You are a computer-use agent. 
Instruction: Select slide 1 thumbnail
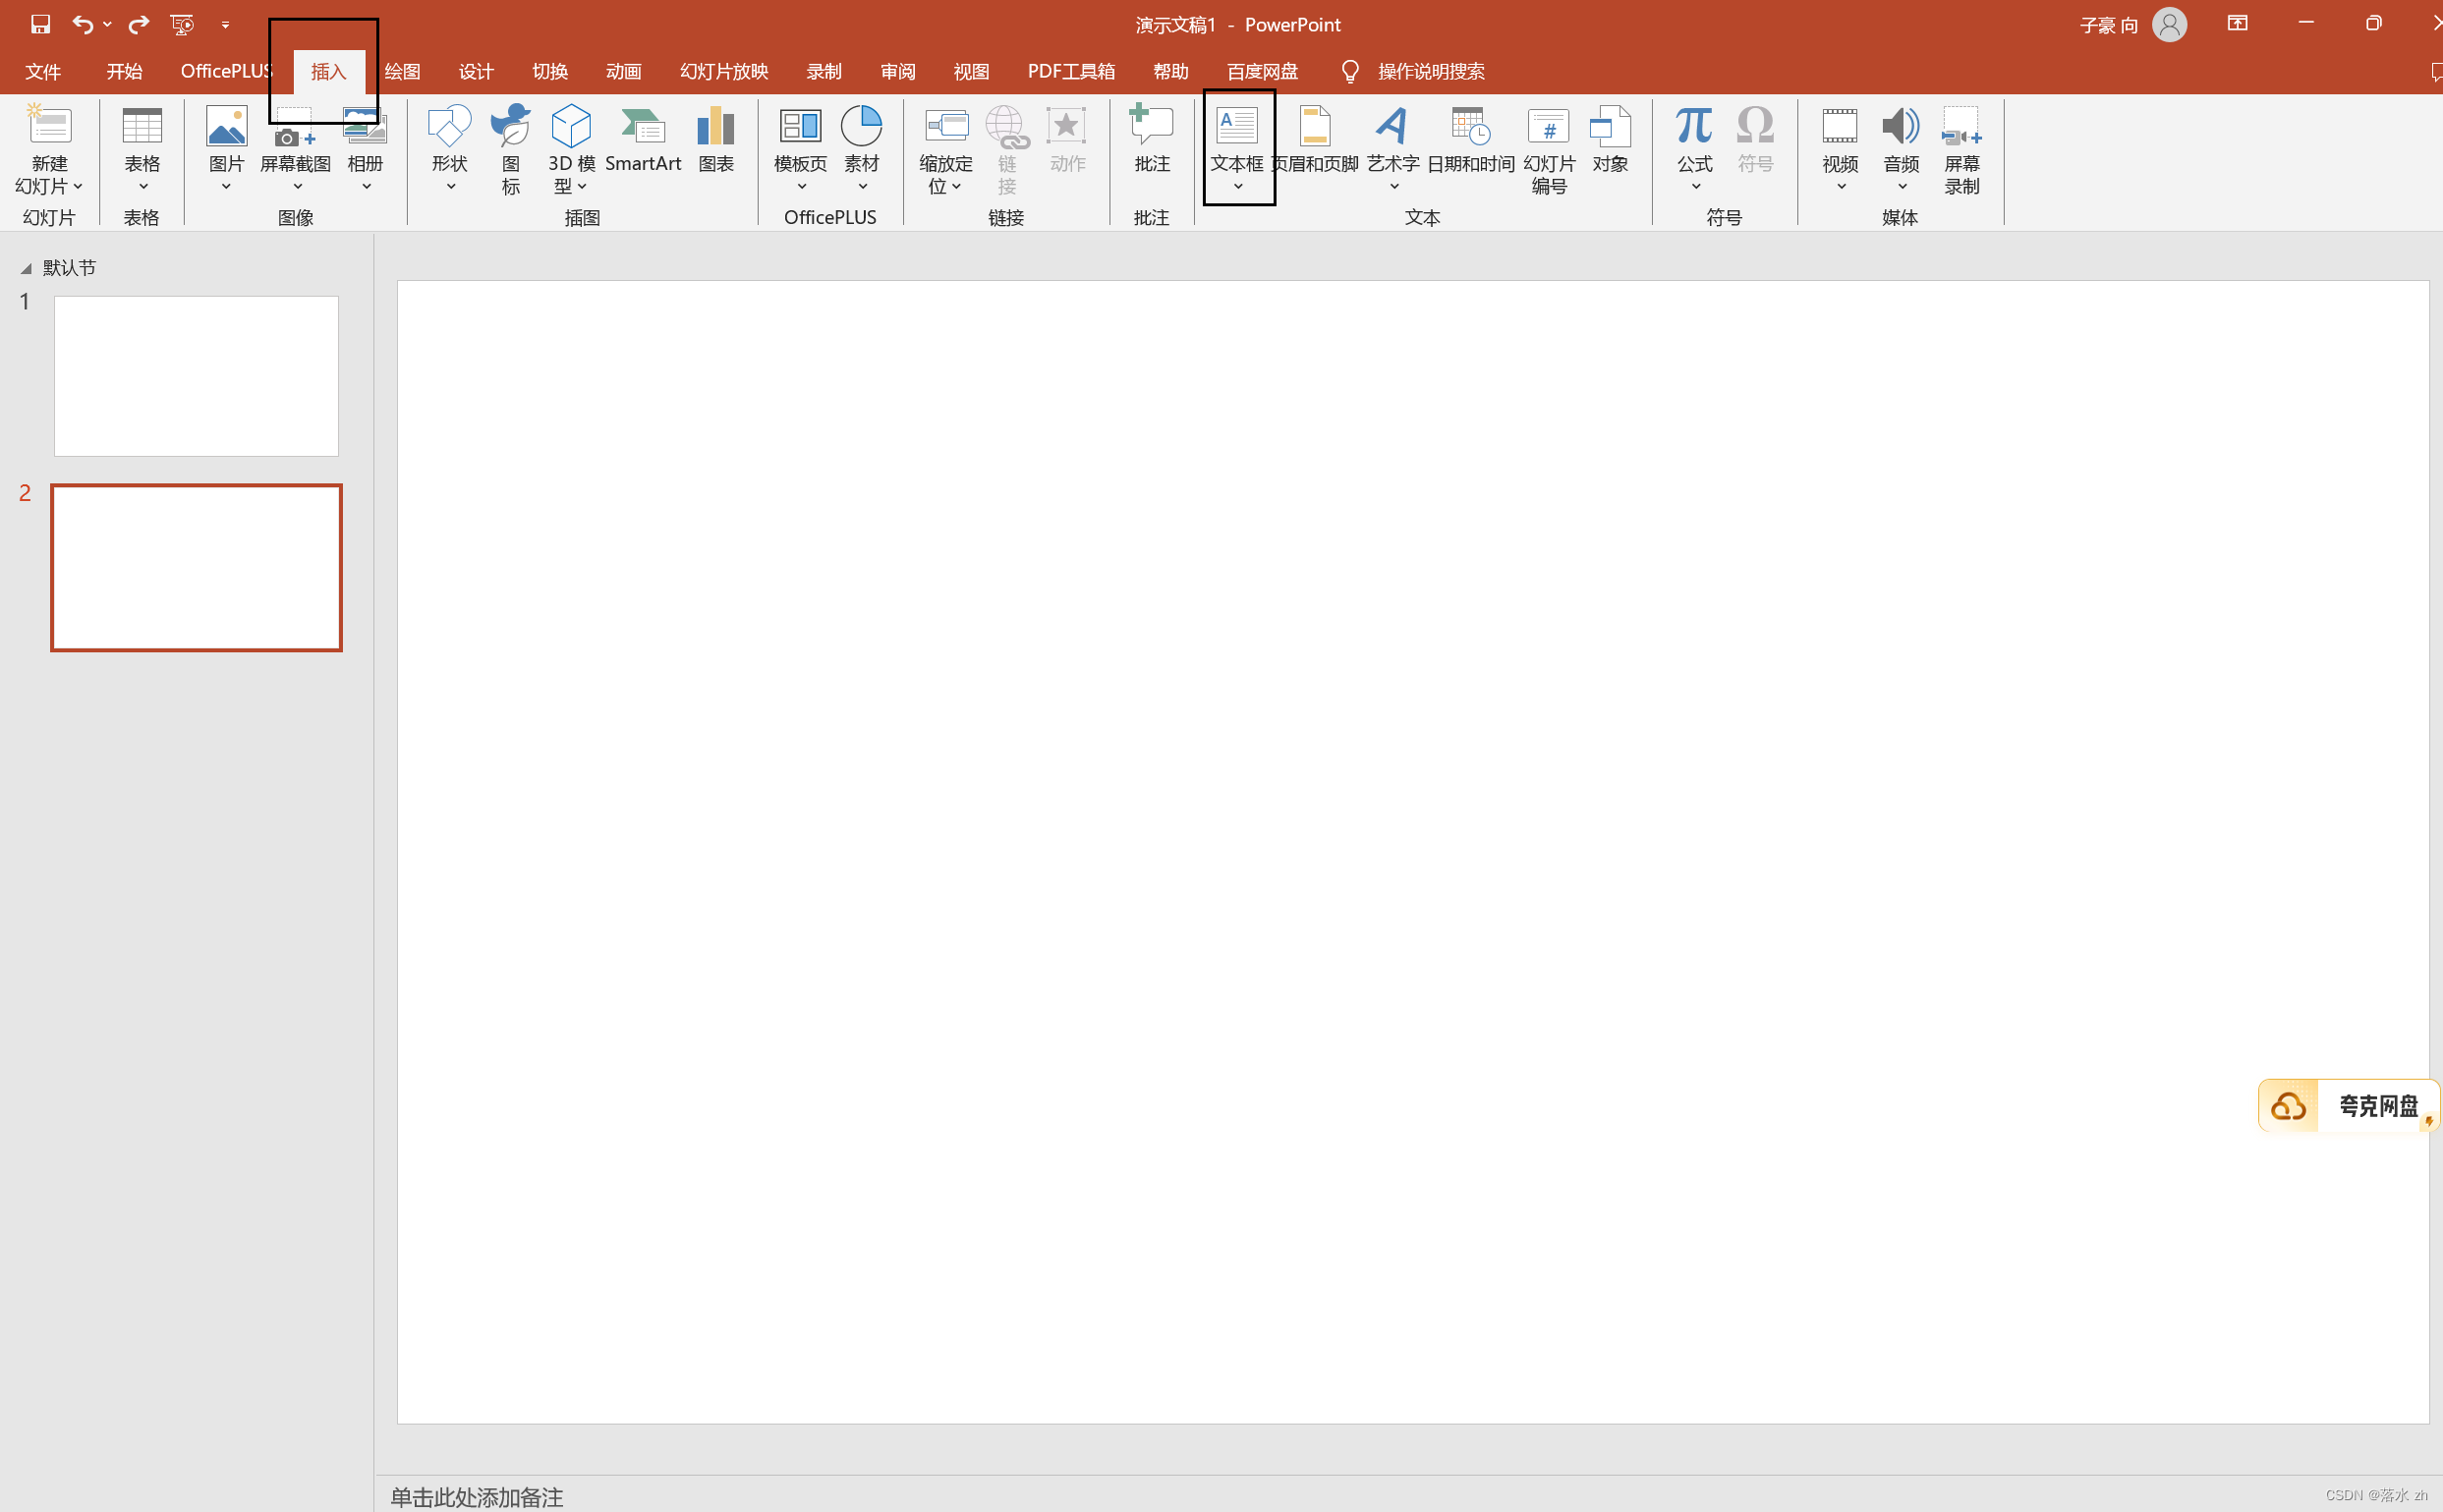pyautogui.click(x=196, y=376)
